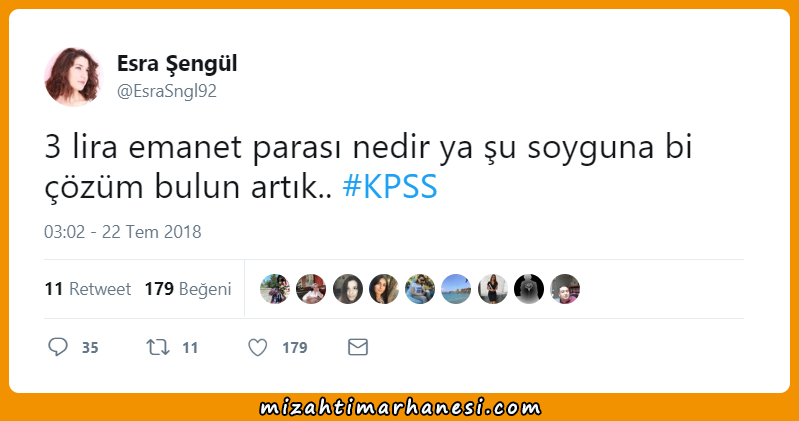Like the tweet with heart icon
This screenshot has width=799, height=421.
257,348
